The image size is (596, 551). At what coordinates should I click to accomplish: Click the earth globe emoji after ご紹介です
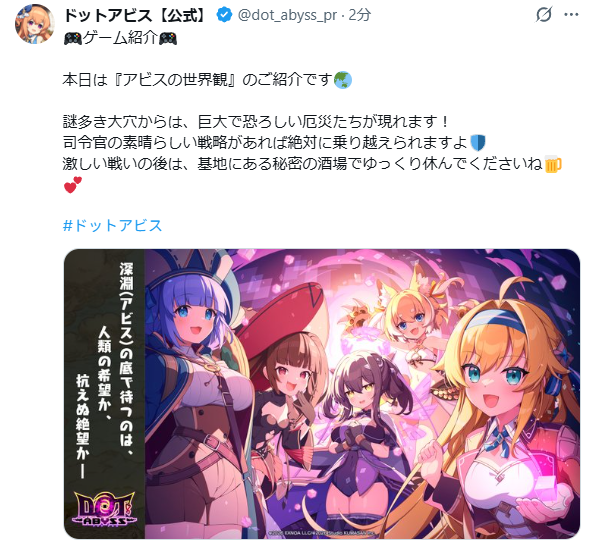point(342,80)
